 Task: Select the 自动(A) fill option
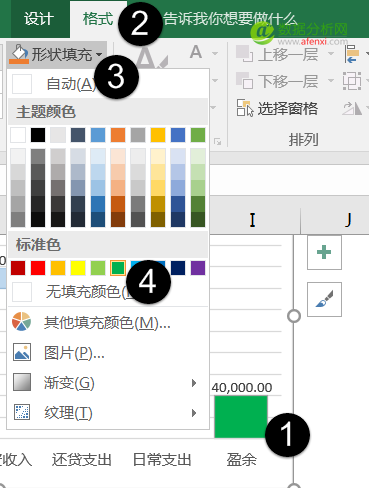108,84
